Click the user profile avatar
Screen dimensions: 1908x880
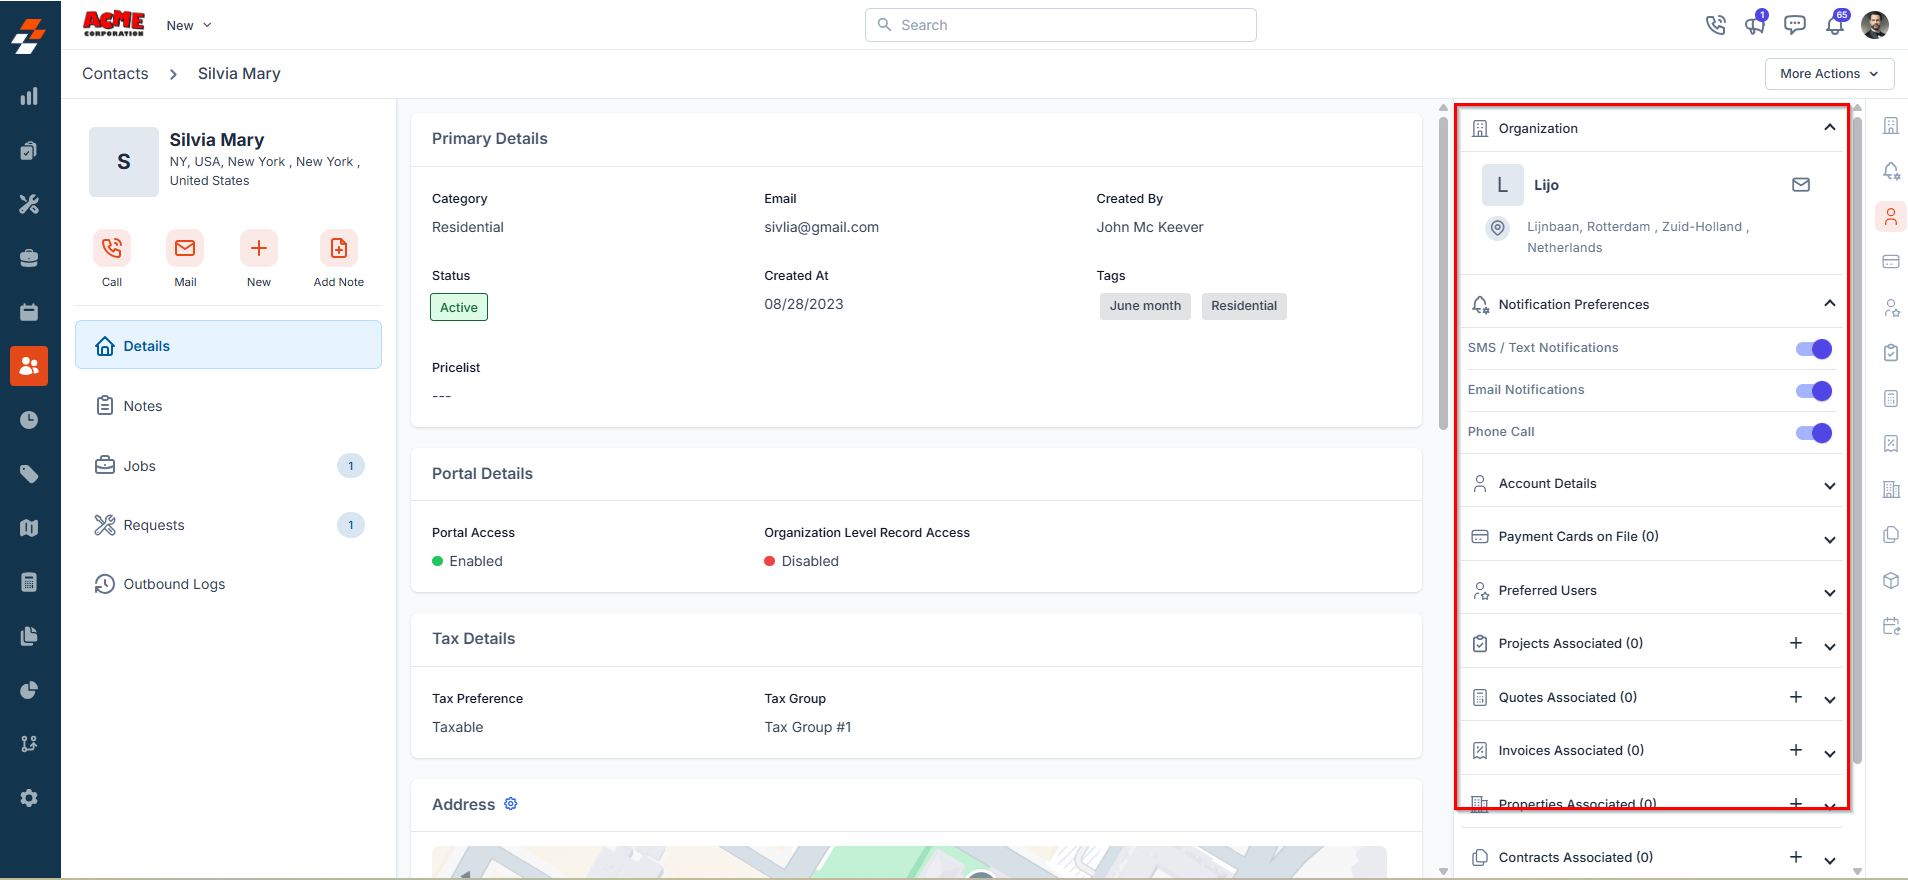click(x=1875, y=25)
